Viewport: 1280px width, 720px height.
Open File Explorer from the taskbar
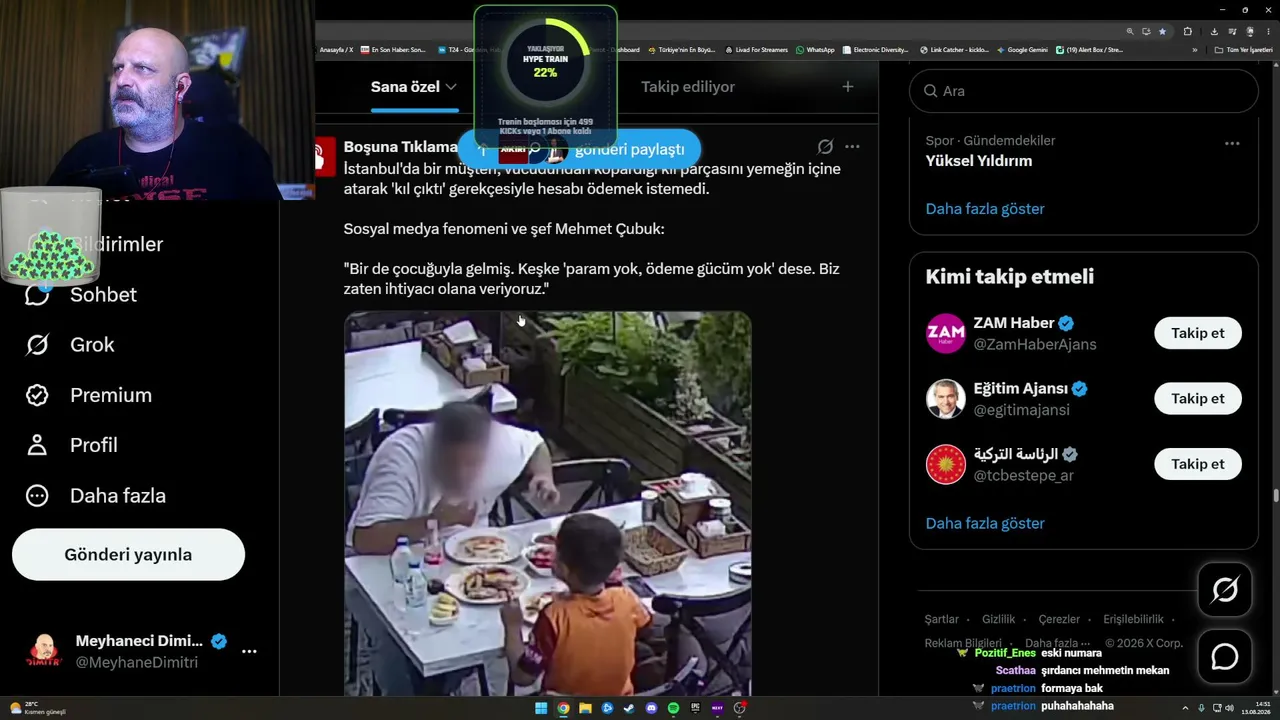[x=585, y=708]
